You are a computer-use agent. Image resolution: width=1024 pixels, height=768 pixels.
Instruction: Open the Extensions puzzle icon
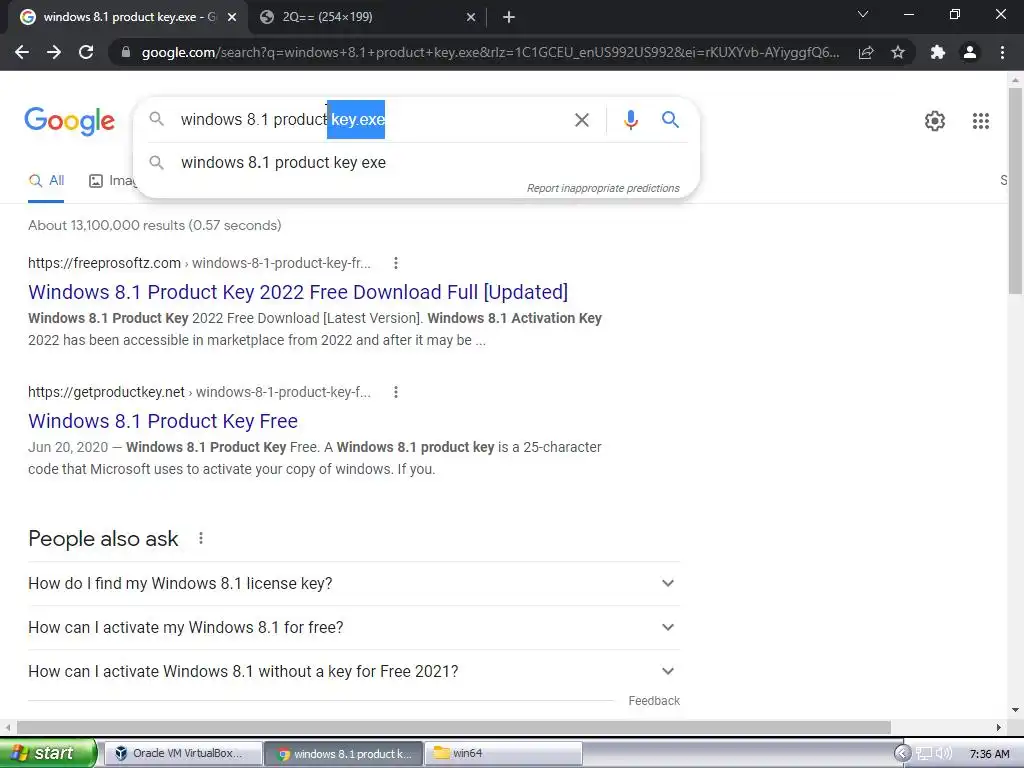tap(938, 52)
